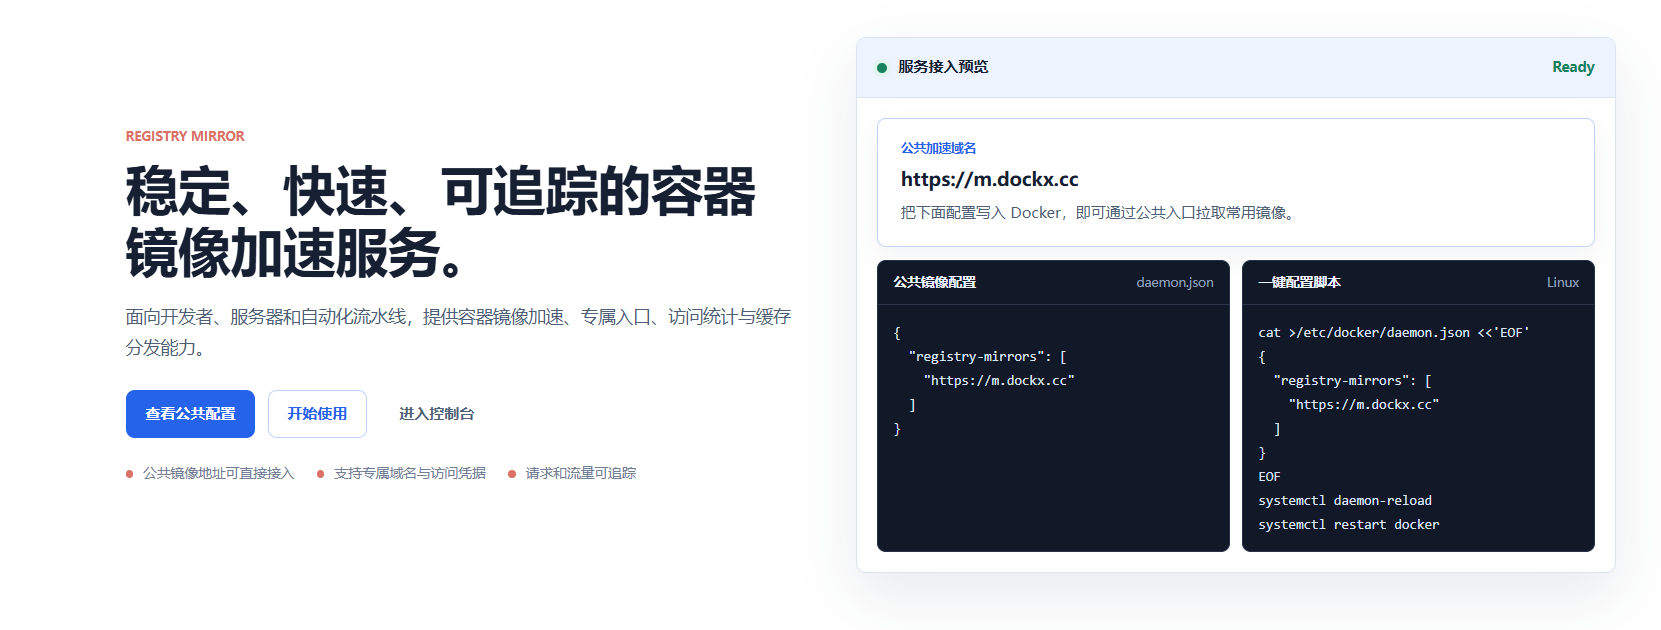This screenshot has width=1661, height=630.
Task: Click the 公共加速域名 label
Action: tap(938, 148)
